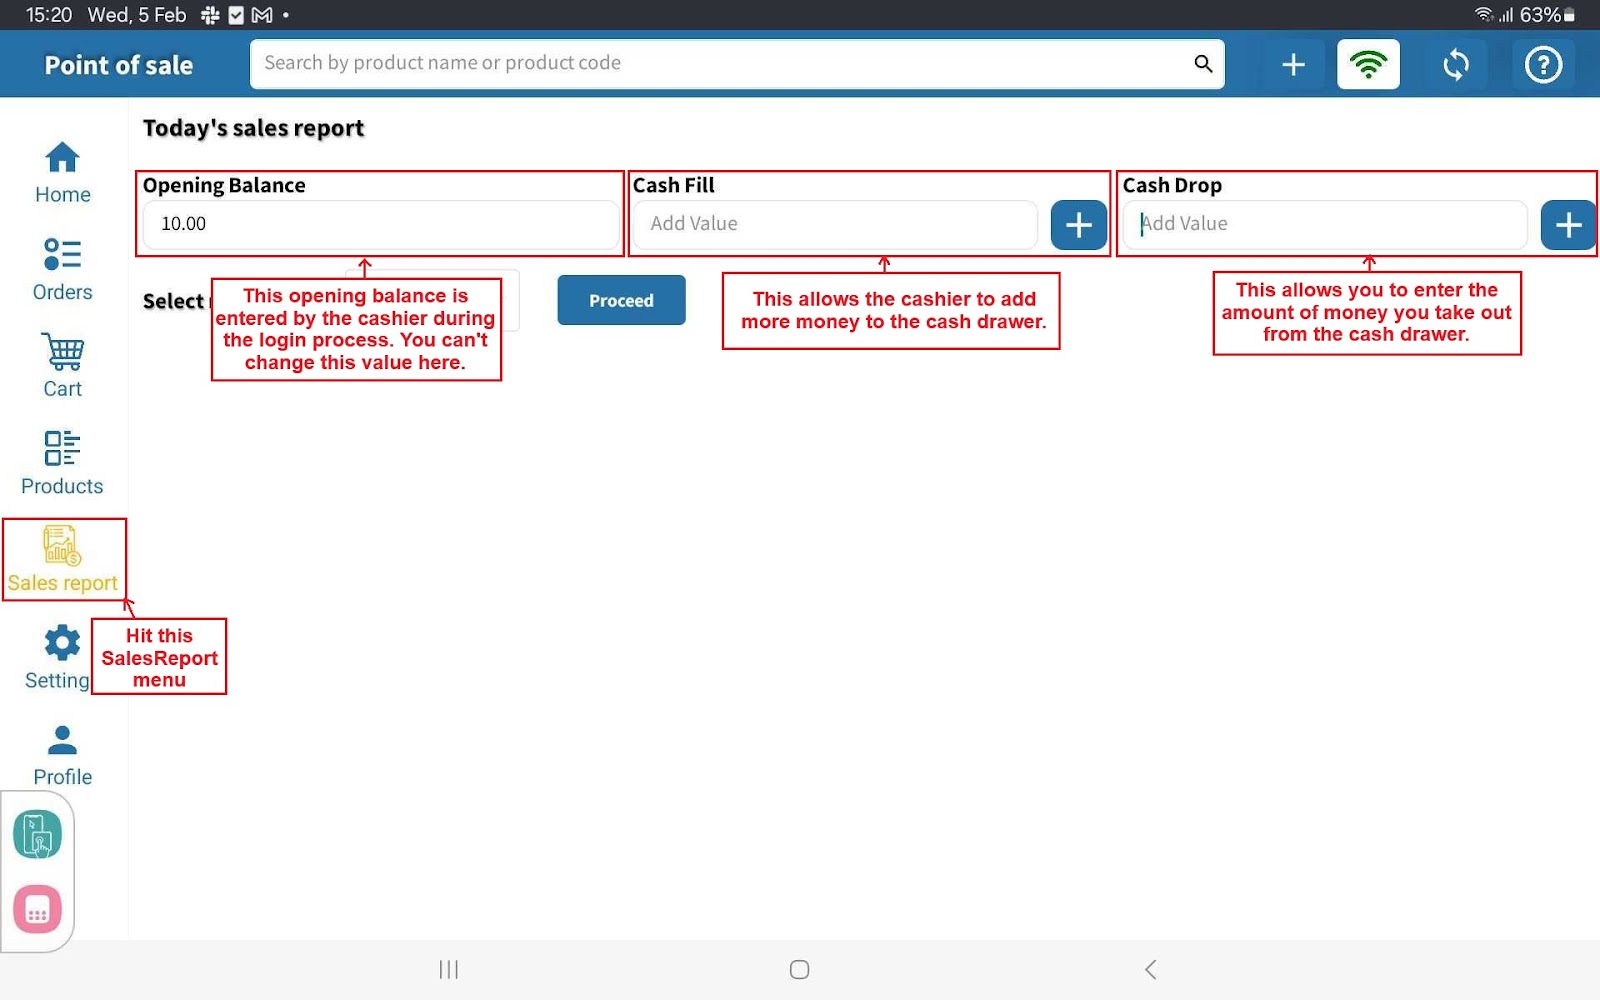This screenshot has height=1000, width=1600.
Task: Toggle the green Wi-Fi connectivity button
Action: click(x=1368, y=65)
